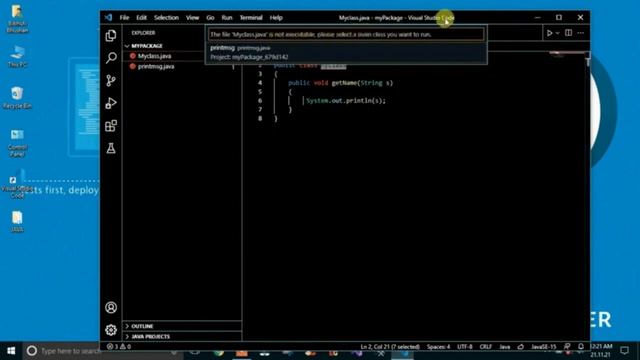The width and height of the screenshot is (640, 360).
Task: Click the taskbar clock and date
Action: (x=601, y=350)
